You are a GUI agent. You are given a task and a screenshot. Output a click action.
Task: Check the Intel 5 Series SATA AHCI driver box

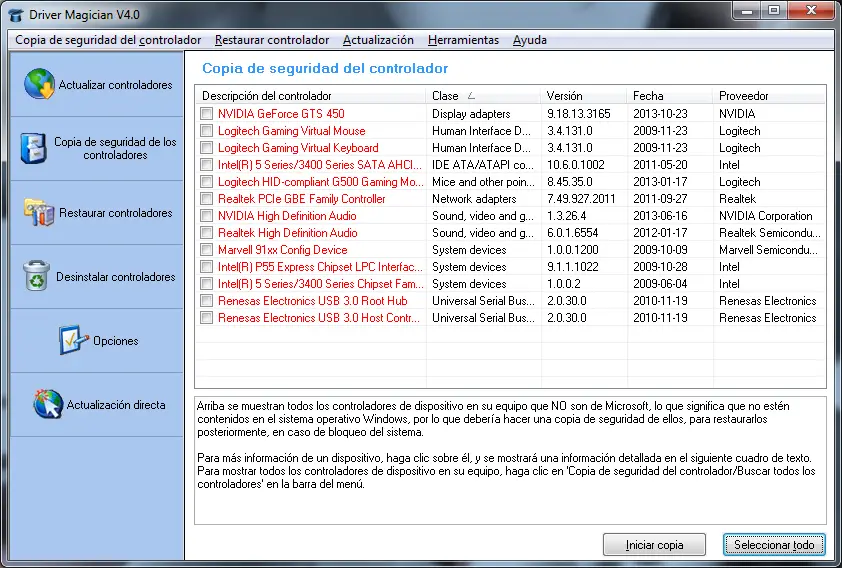(x=206, y=164)
